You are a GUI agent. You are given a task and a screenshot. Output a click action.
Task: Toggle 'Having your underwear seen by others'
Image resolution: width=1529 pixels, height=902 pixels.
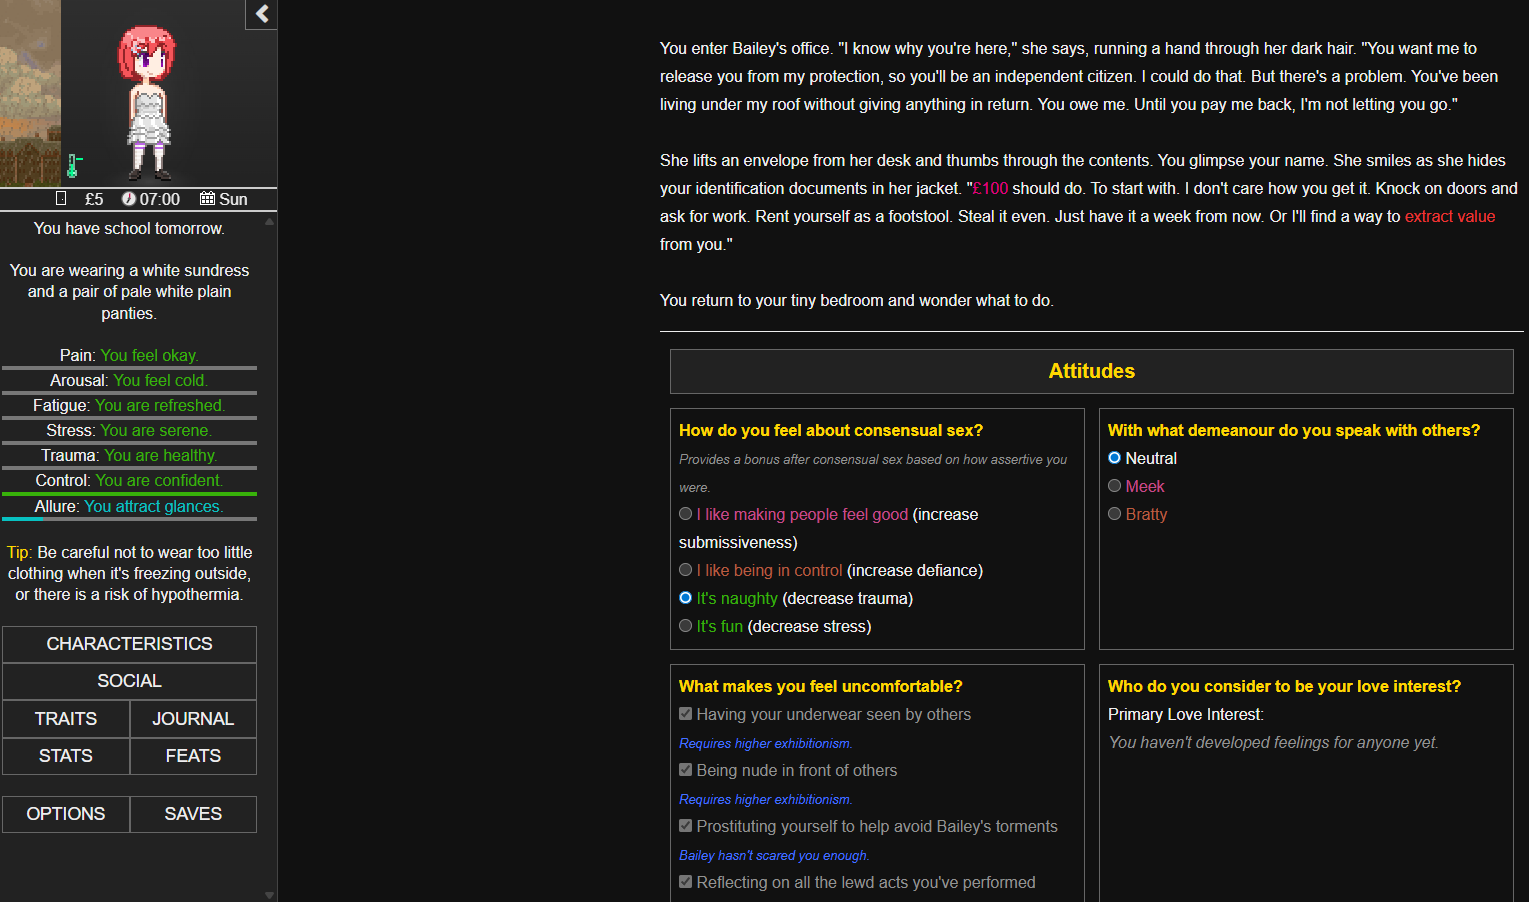click(685, 714)
